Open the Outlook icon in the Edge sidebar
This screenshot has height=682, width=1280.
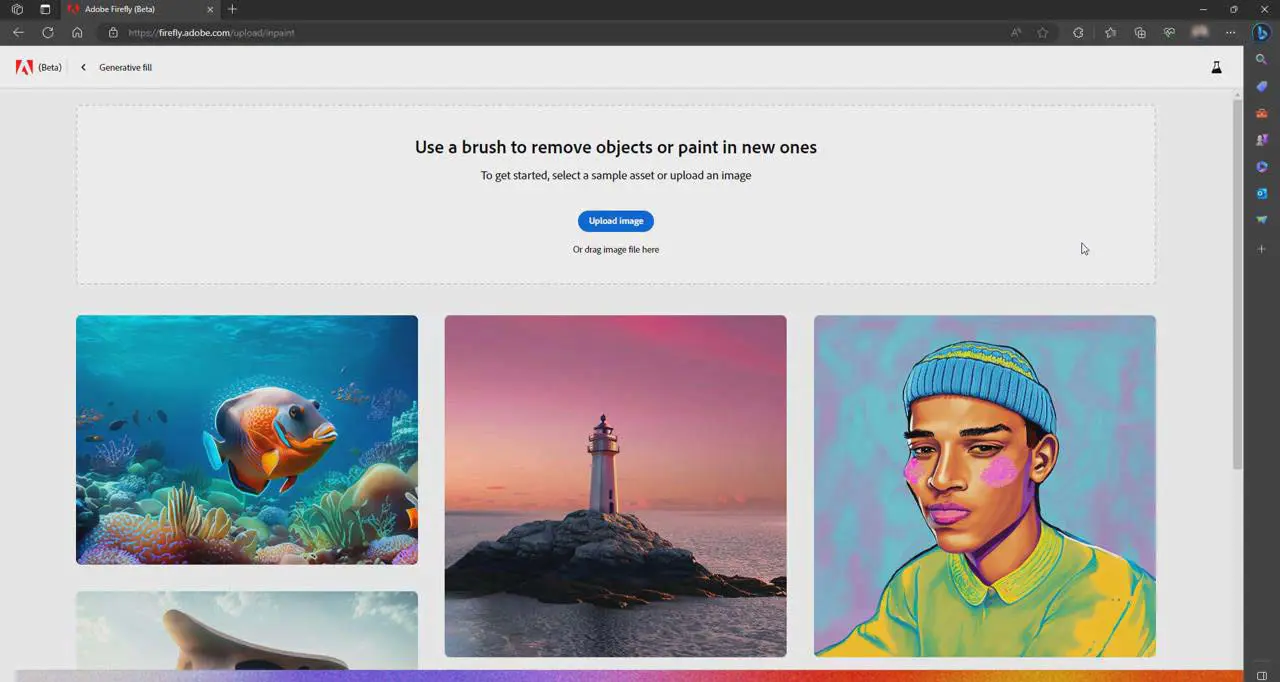point(1262,193)
